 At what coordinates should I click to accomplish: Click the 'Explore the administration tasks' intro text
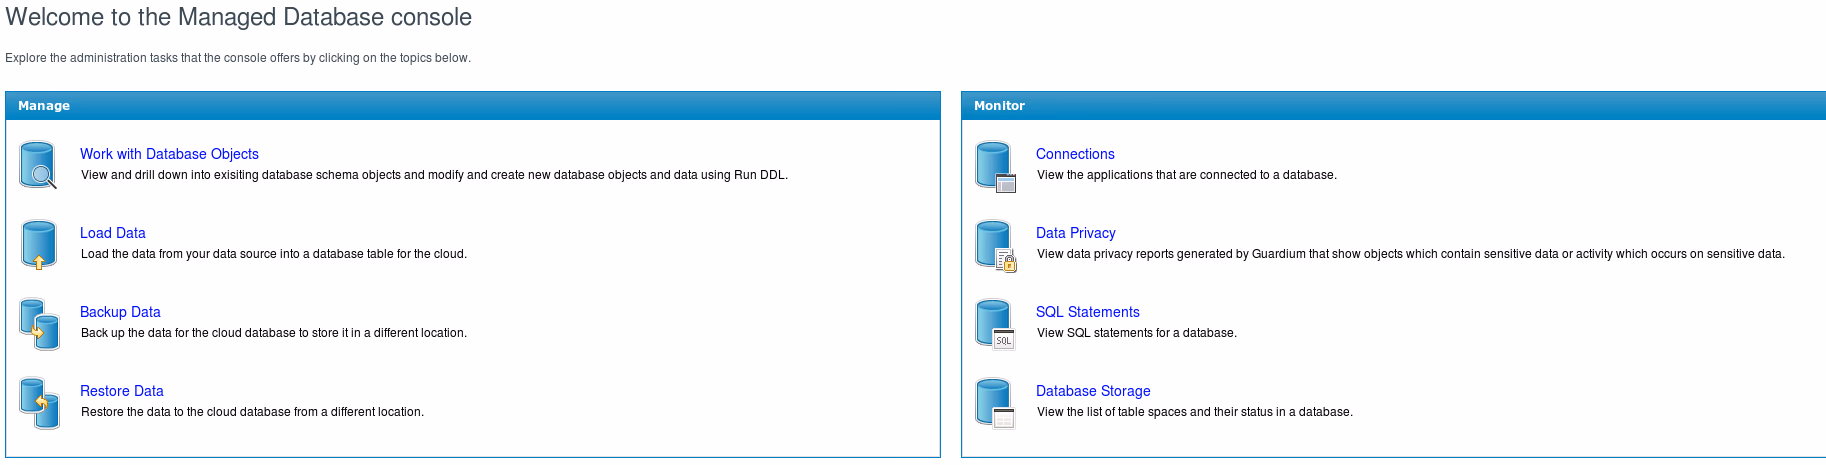(238, 58)
